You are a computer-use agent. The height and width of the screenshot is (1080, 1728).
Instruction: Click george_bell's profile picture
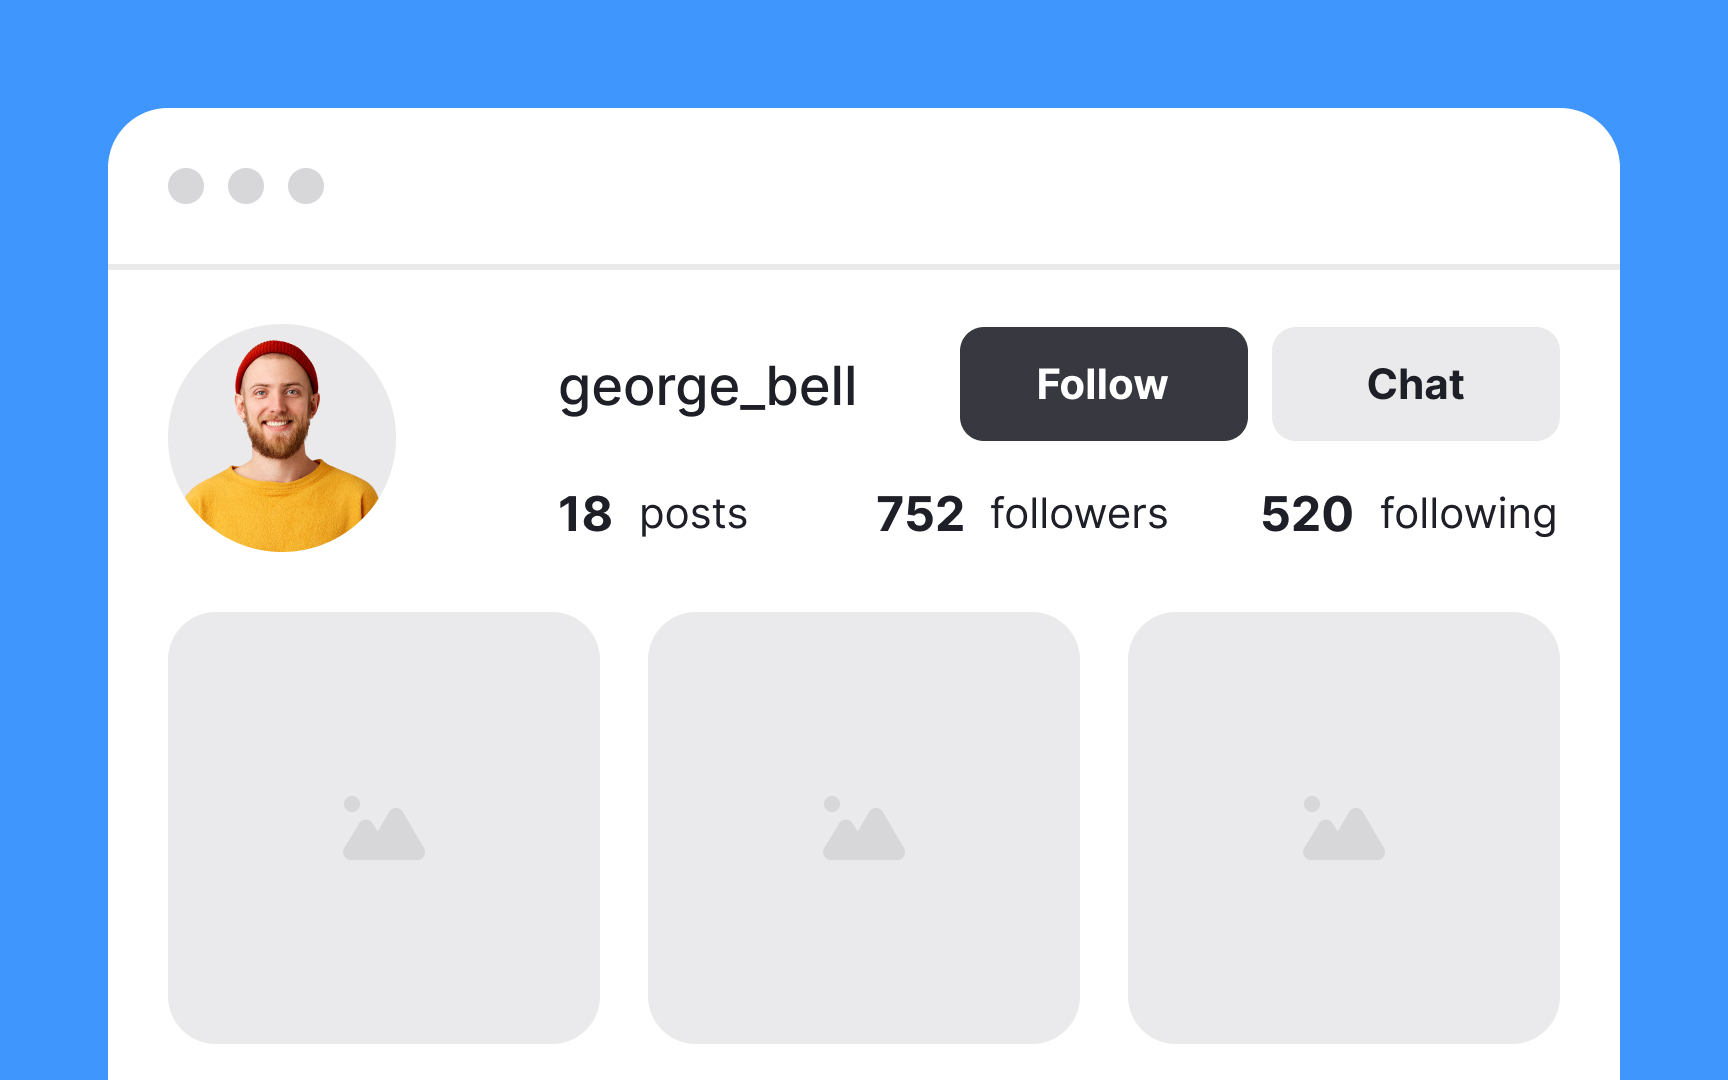[x=282, y=437]
